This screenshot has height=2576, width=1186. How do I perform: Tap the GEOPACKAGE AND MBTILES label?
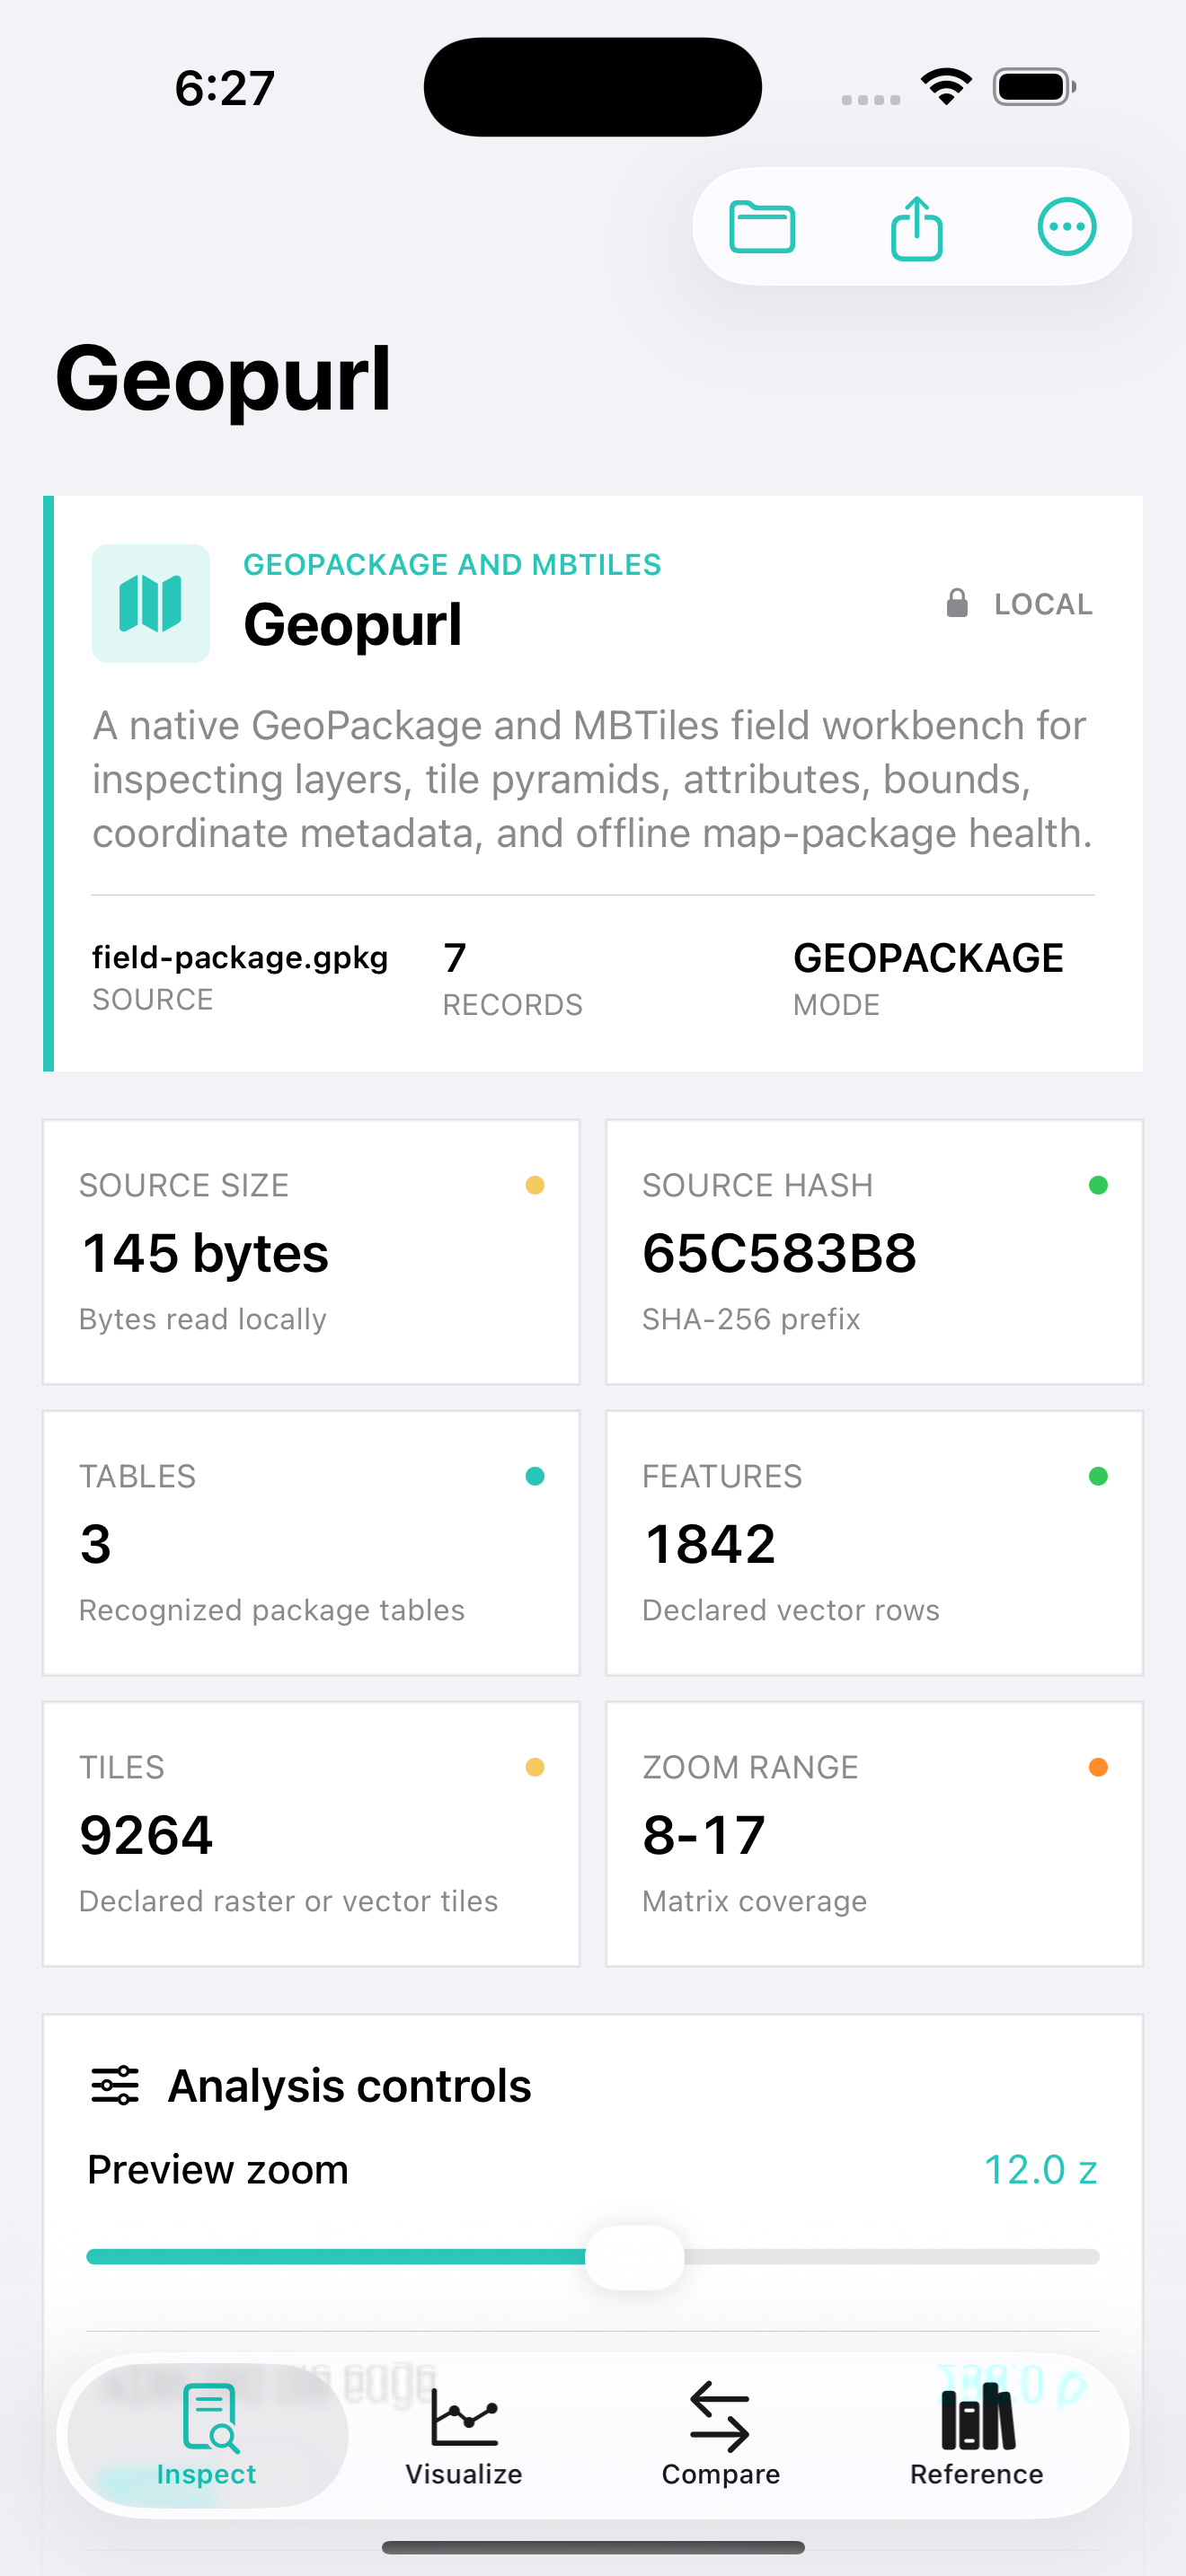452,565
